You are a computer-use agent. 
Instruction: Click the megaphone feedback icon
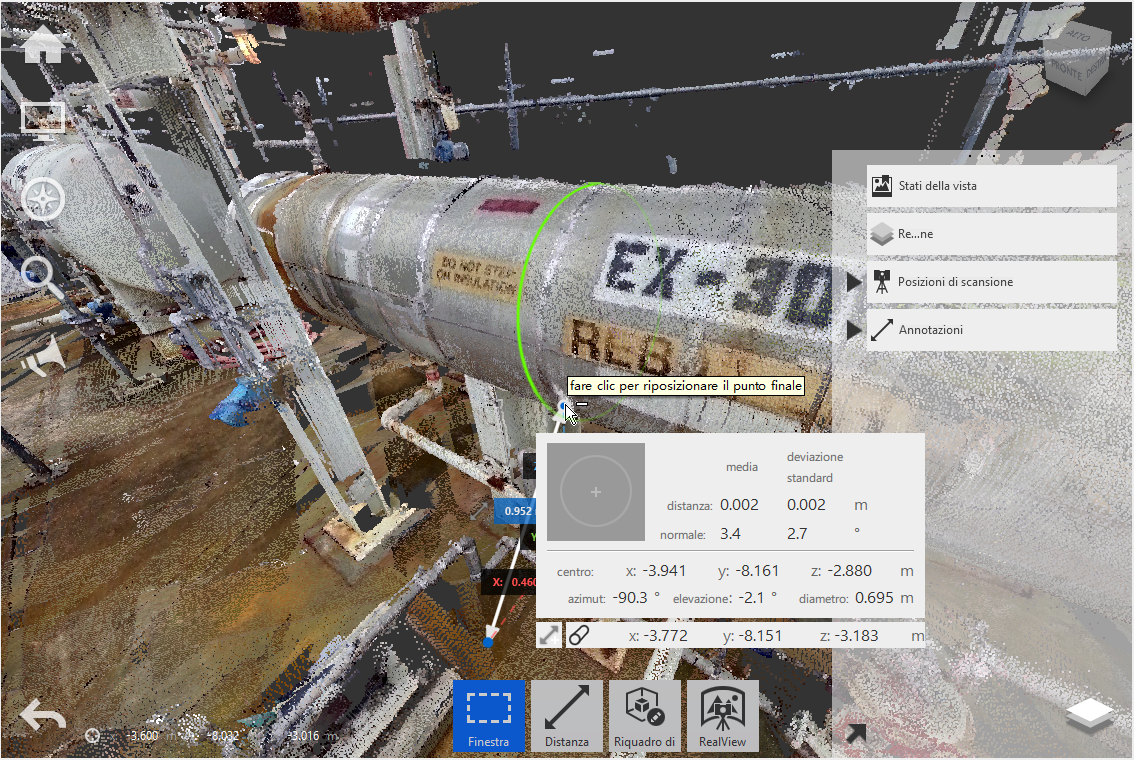pos(43,354)
